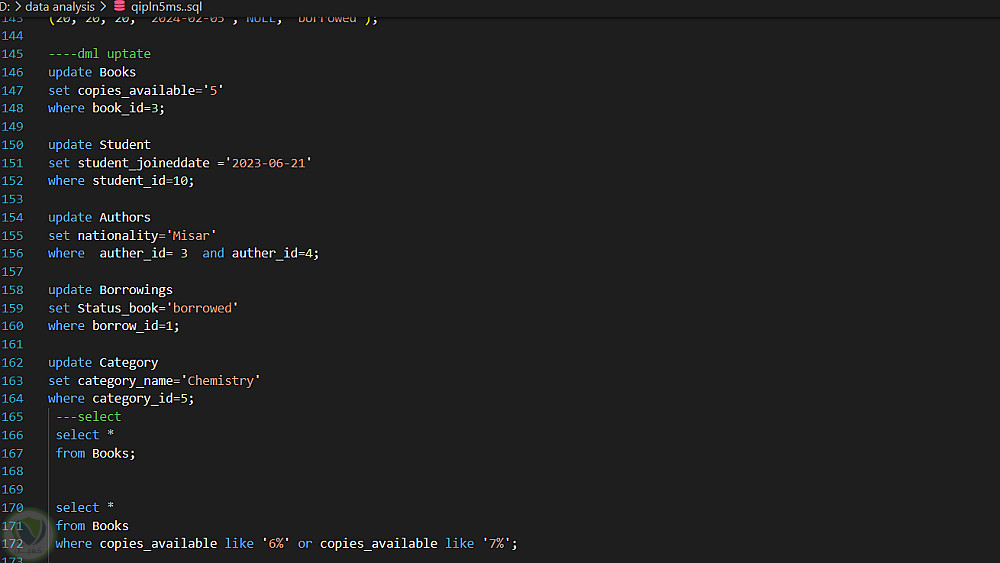Viewport: 1000px width, 563px height.
Task: Click 'where student_id=10;' line
Action: coord(121,181)
